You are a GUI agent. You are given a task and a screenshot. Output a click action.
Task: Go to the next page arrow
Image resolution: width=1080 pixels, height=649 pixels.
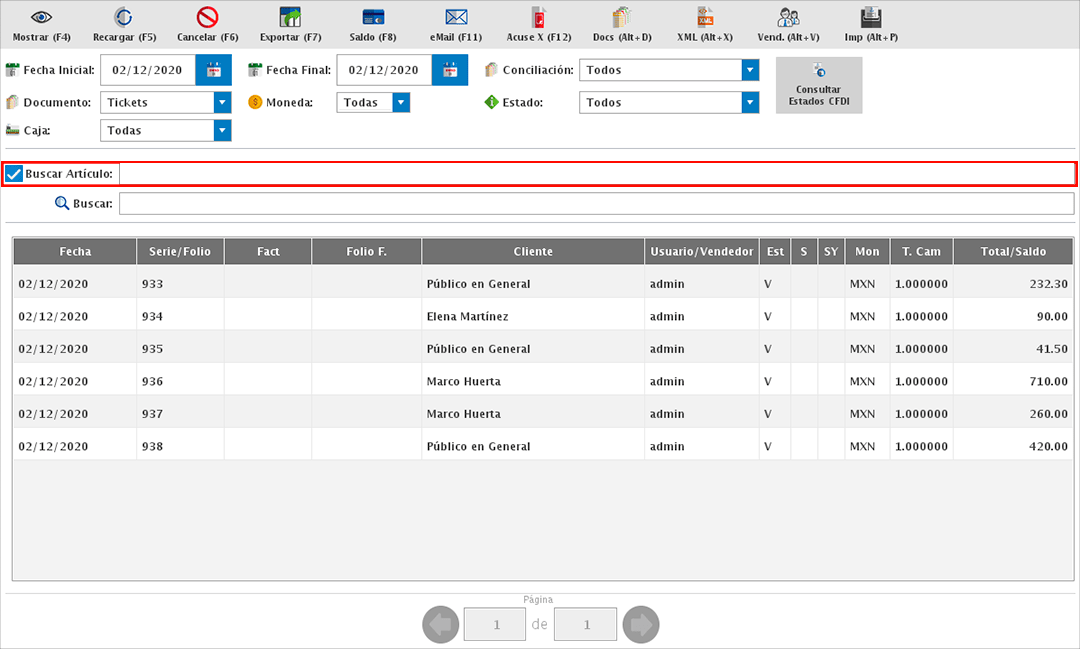640,625
